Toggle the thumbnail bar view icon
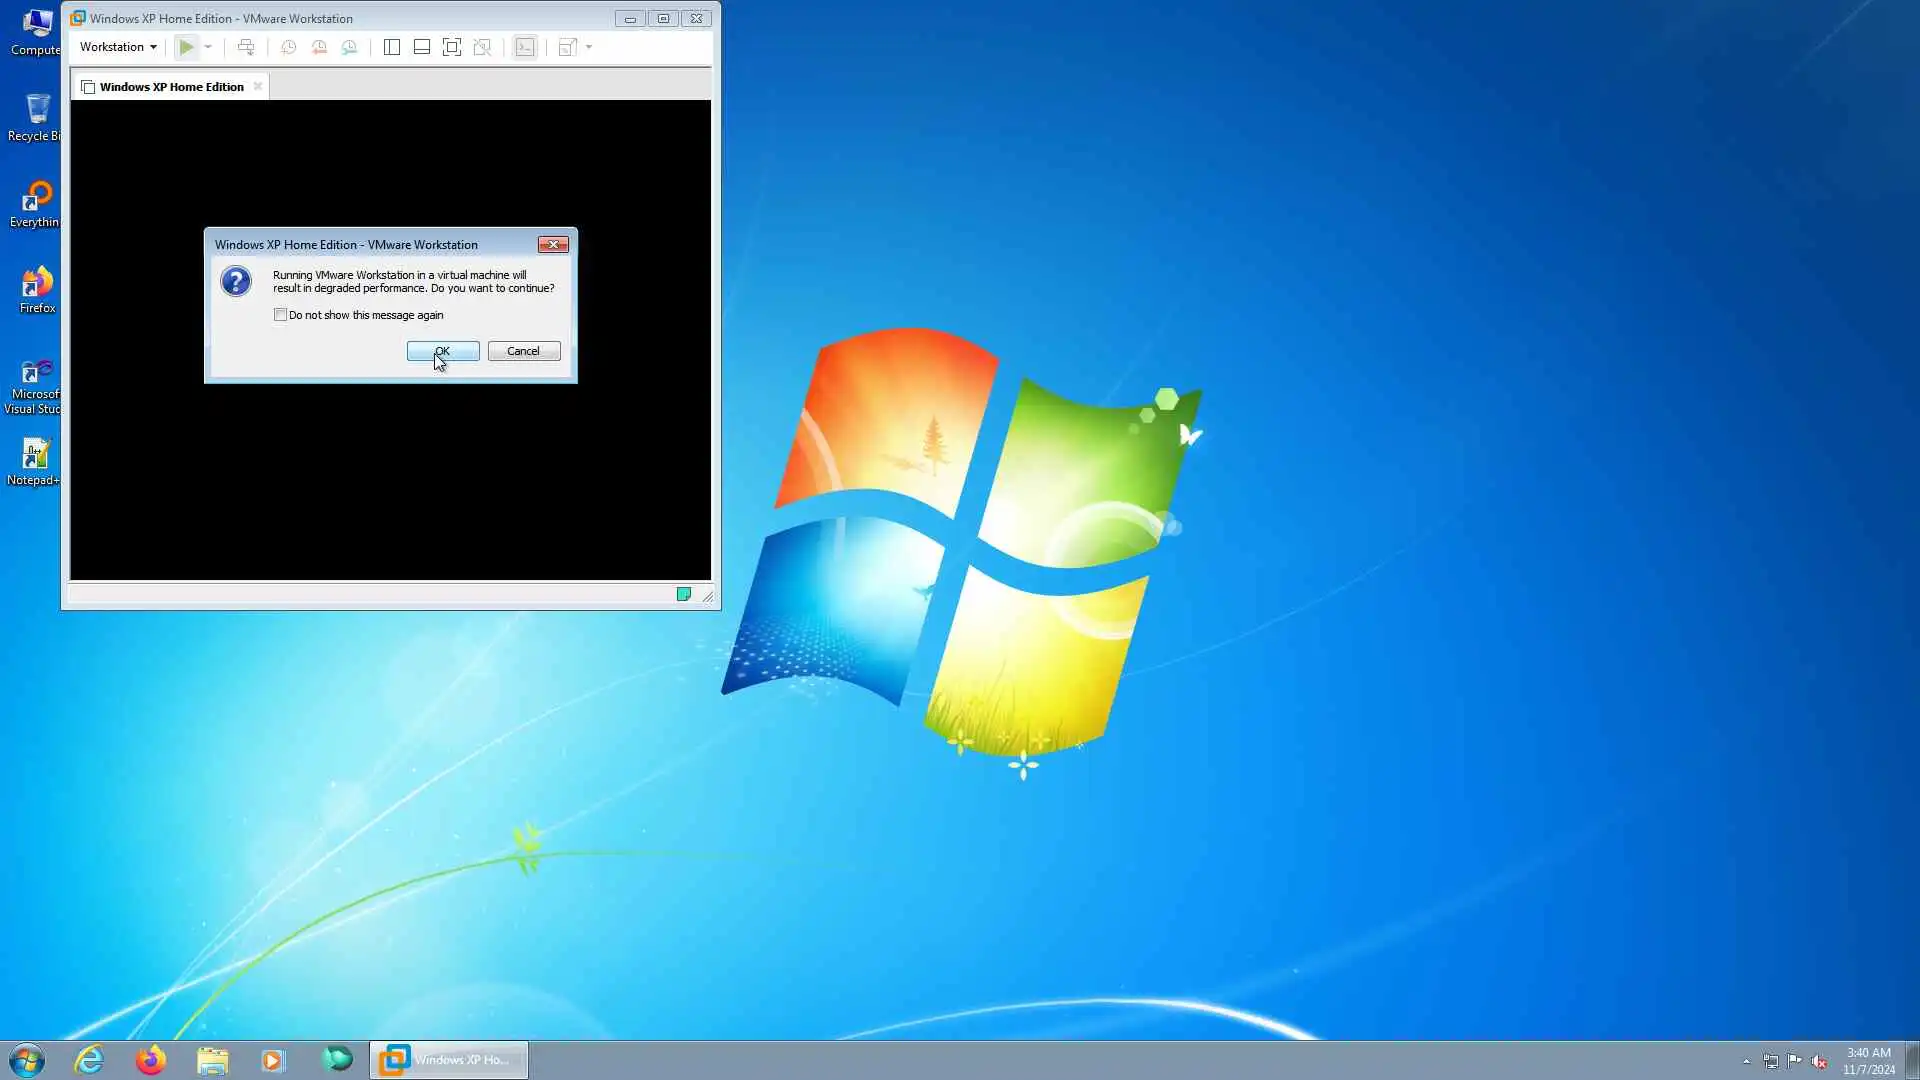This screenshot has width=1920, height=1080. point(422,47)
